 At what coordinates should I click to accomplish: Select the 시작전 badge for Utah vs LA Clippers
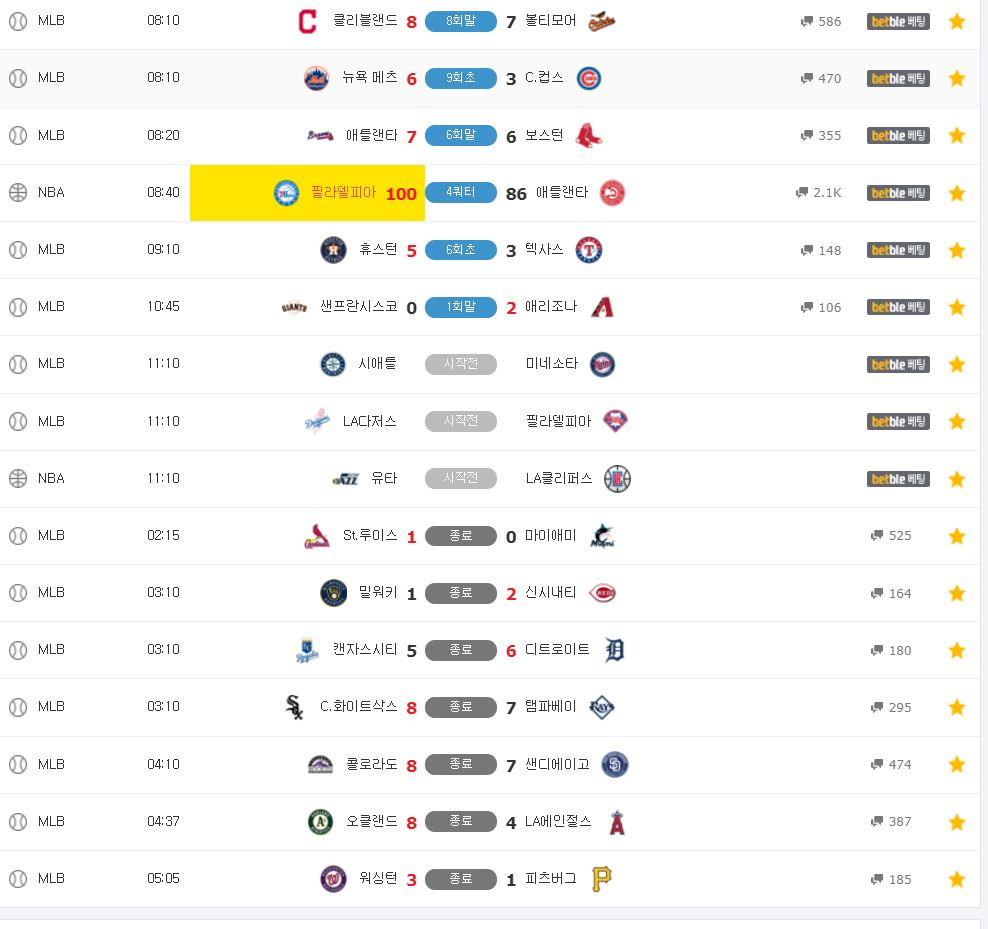(x=461, y=478)
